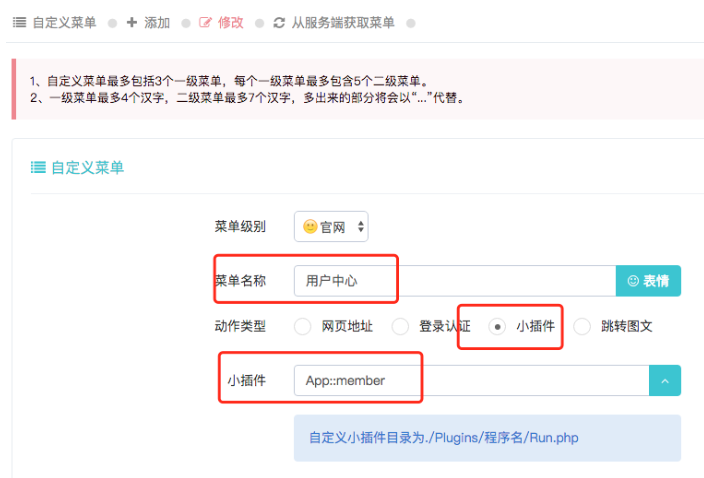Select the 登录认证 radio option

(400, 326)
